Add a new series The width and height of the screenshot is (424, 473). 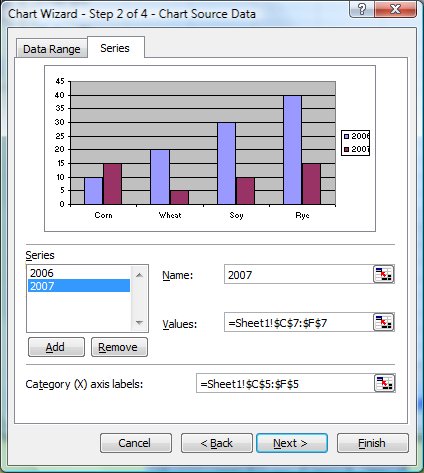click(56, 347)
